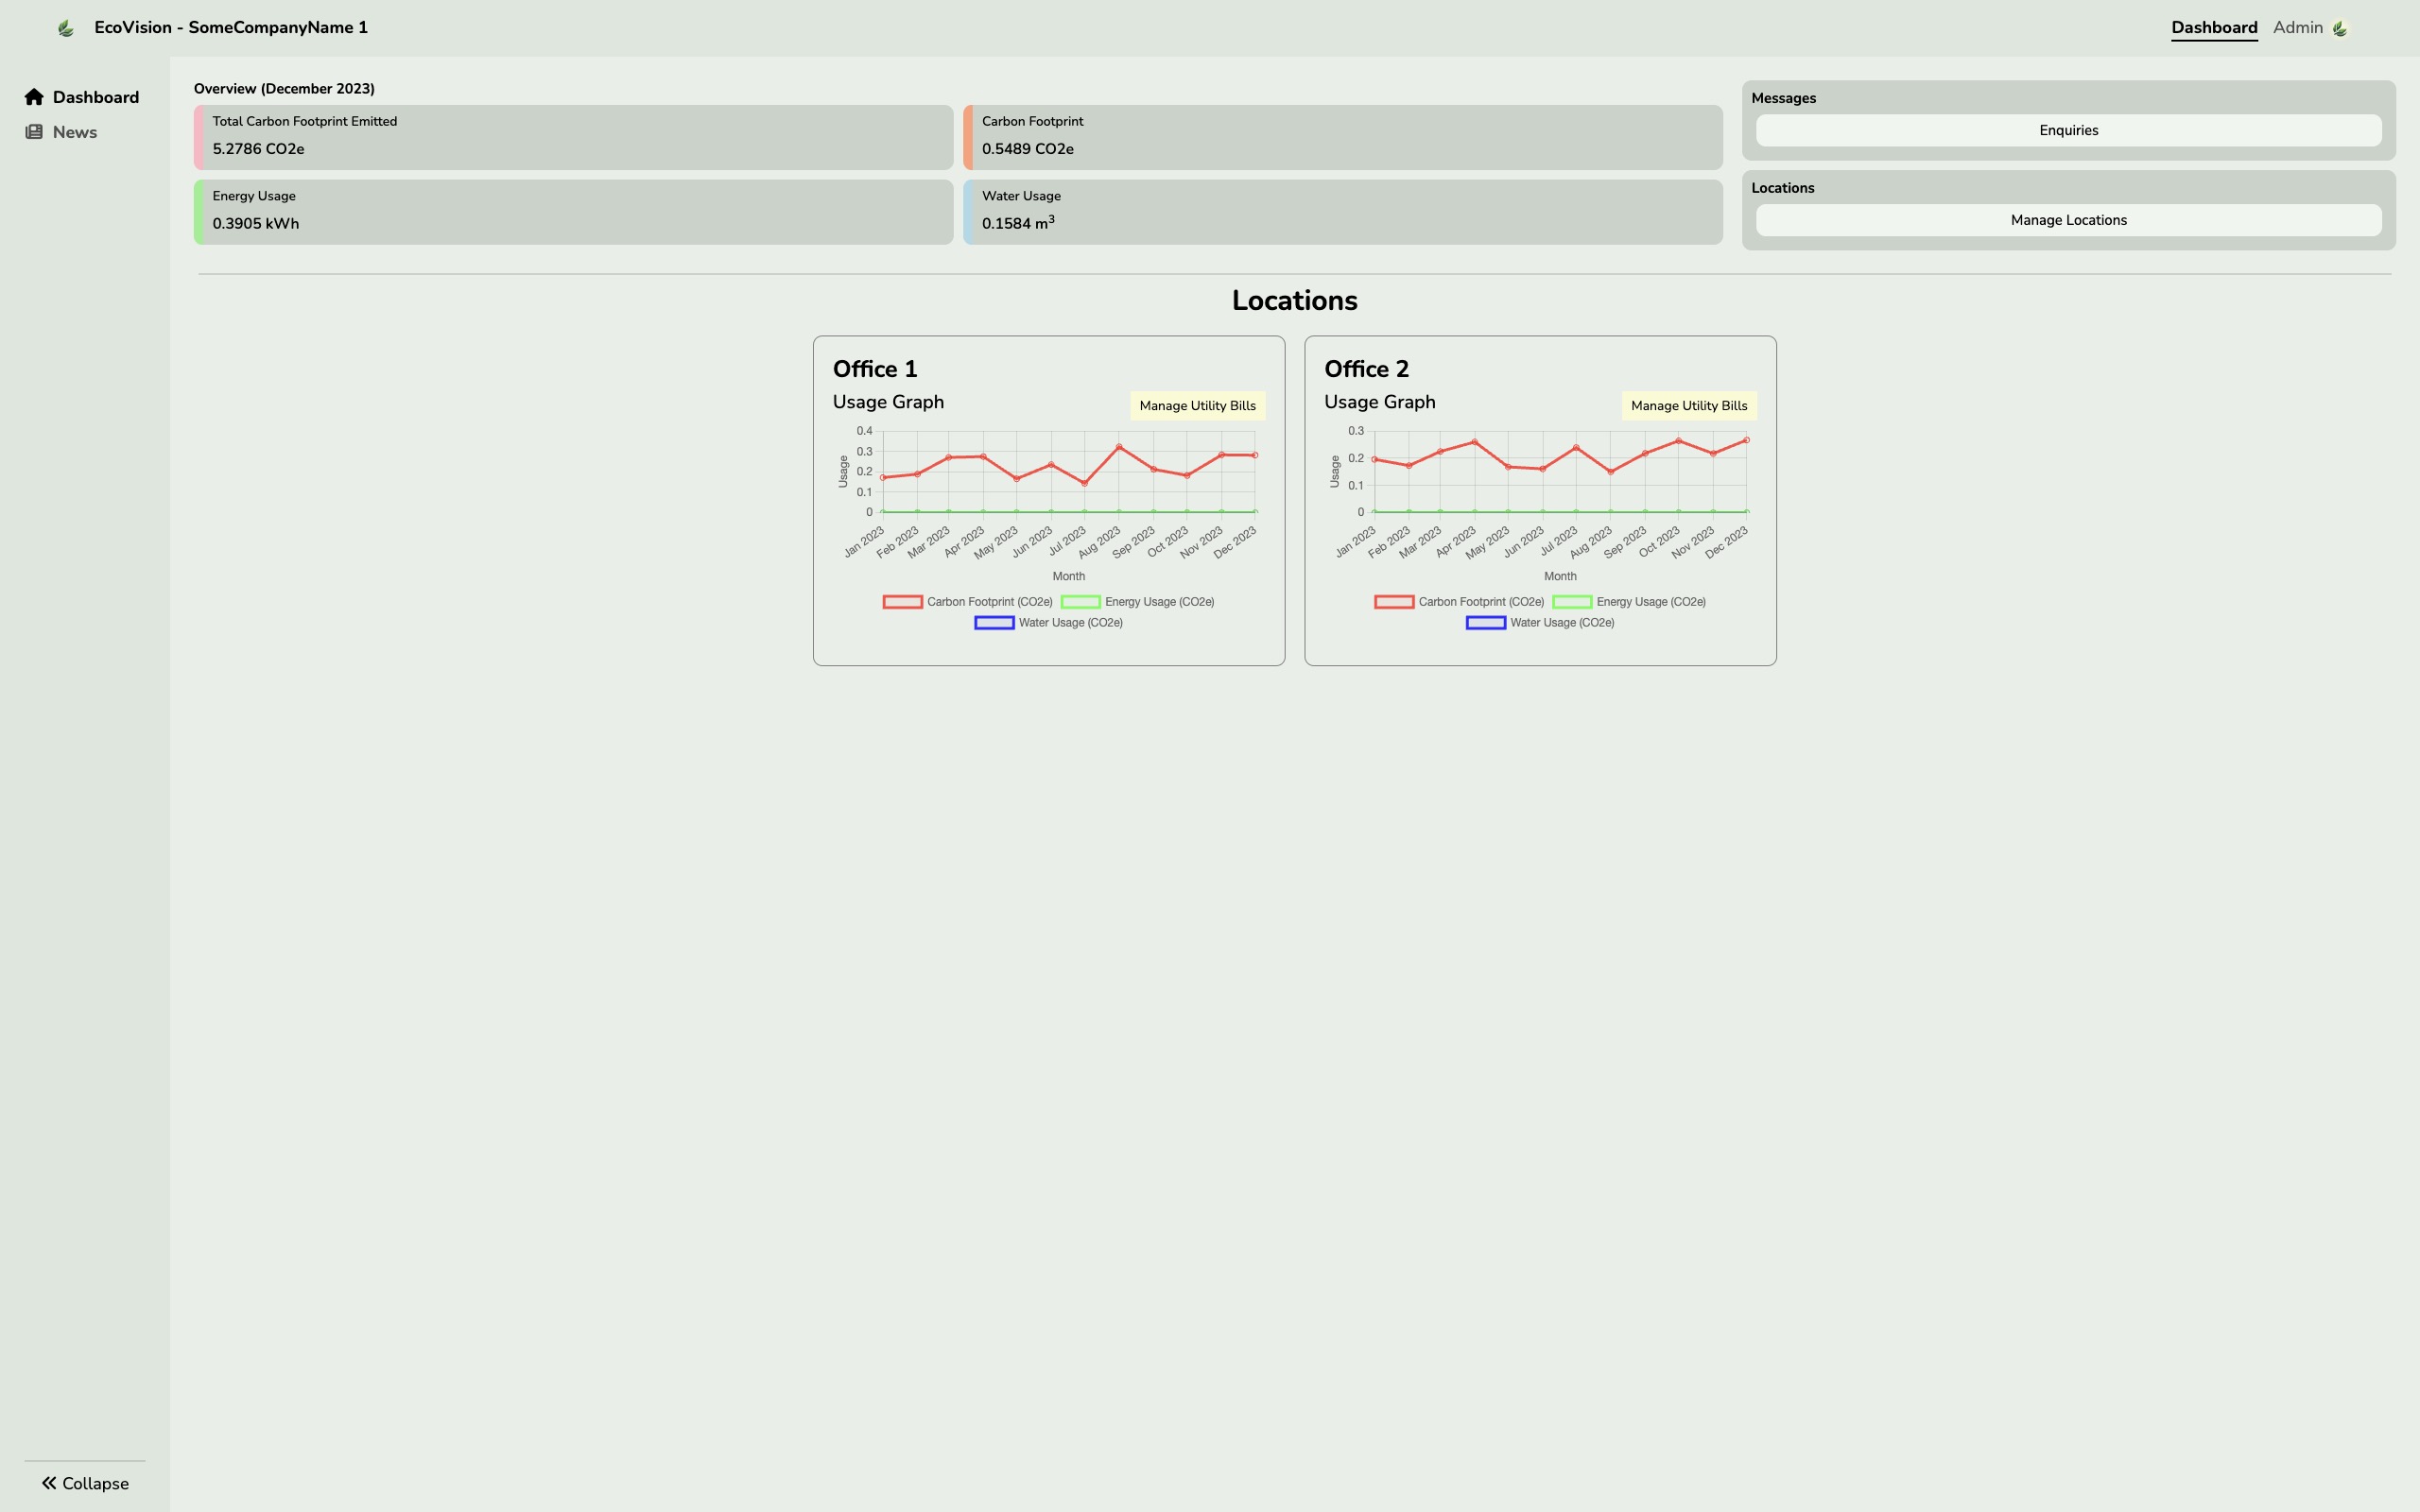Viewport: 2420px width, 1512px height.
Task: Manage Utility Bills for Office 2
Action: click(1688, 406)
